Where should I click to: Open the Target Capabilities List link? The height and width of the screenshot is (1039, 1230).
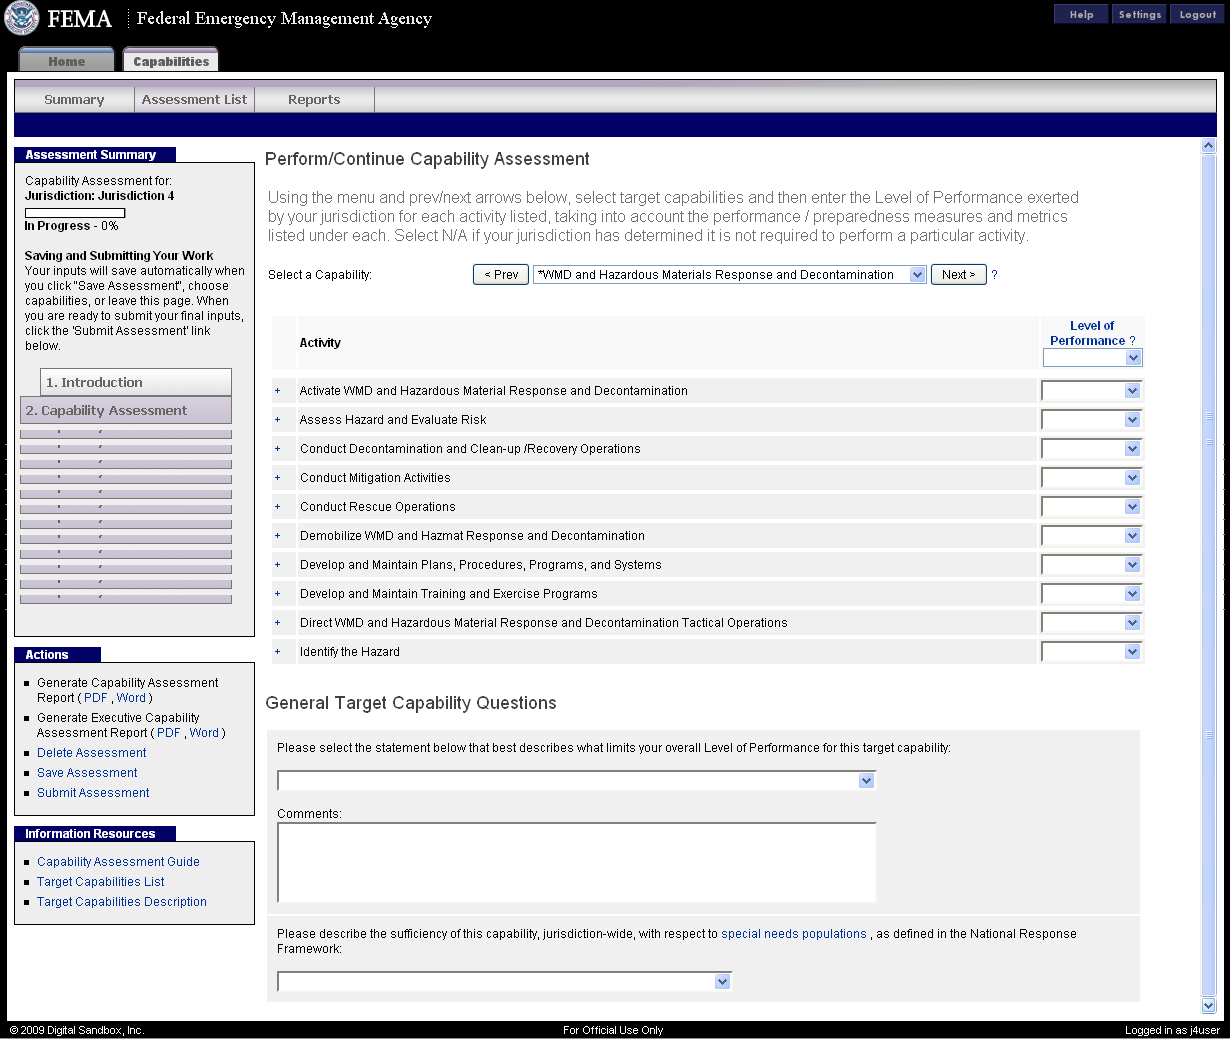101,882
